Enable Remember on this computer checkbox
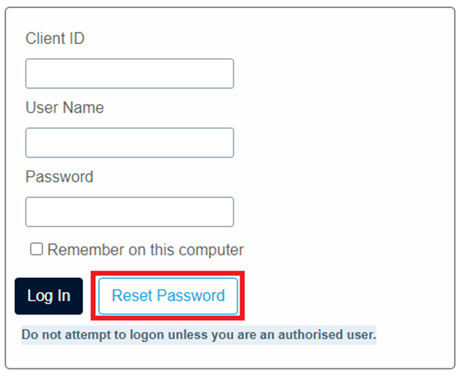 click(x=36, y=249)
